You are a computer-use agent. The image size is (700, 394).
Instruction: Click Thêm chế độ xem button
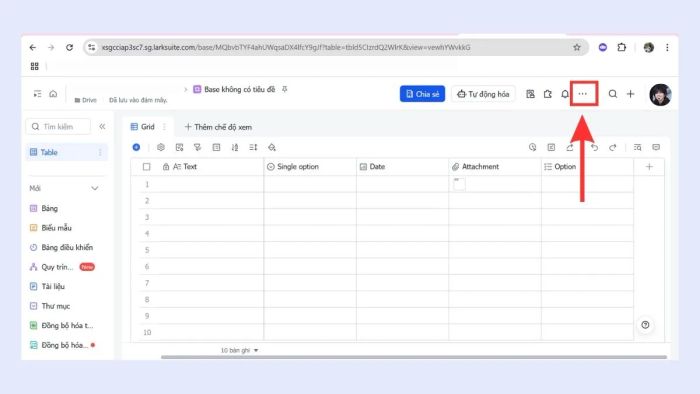click(x=218, y=127)
